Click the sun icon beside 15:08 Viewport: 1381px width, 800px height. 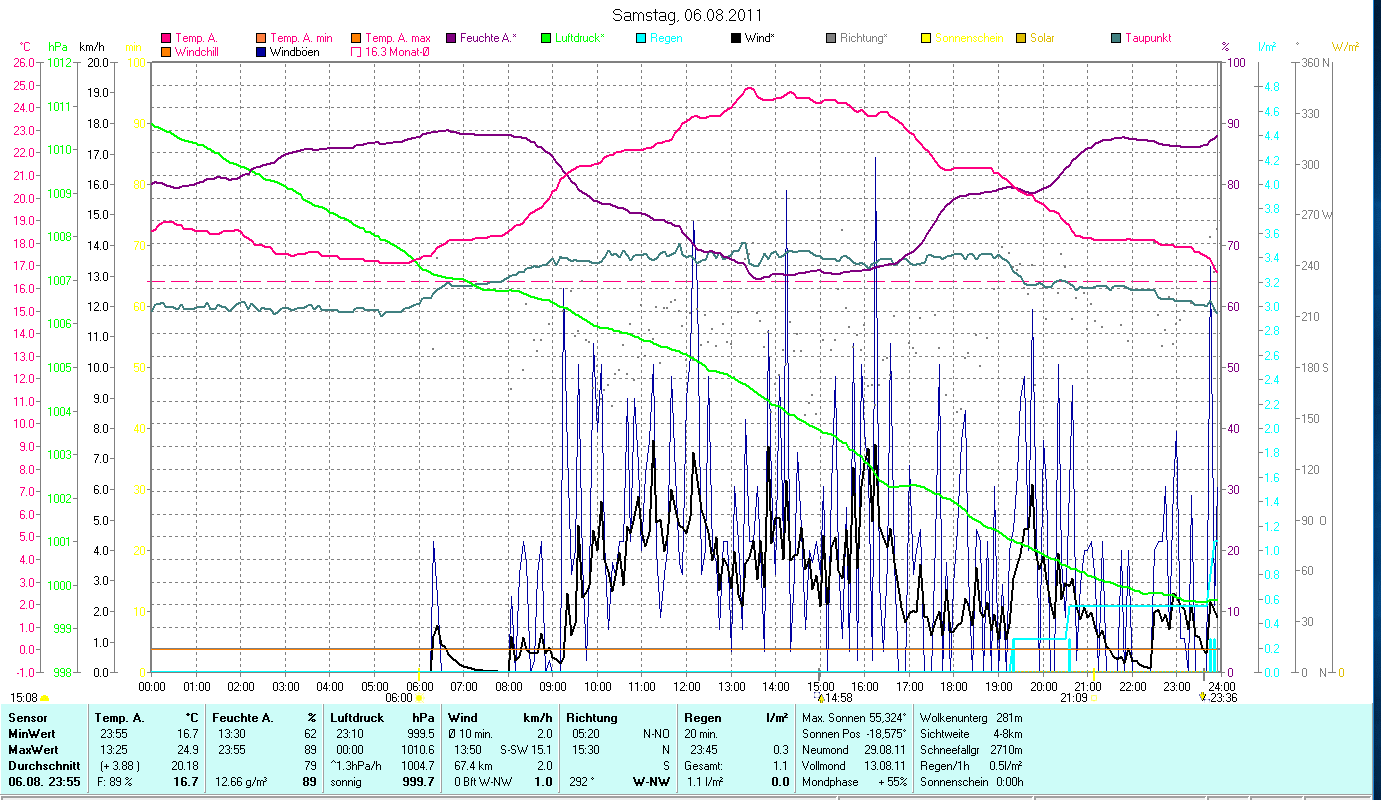pos(44,697)
